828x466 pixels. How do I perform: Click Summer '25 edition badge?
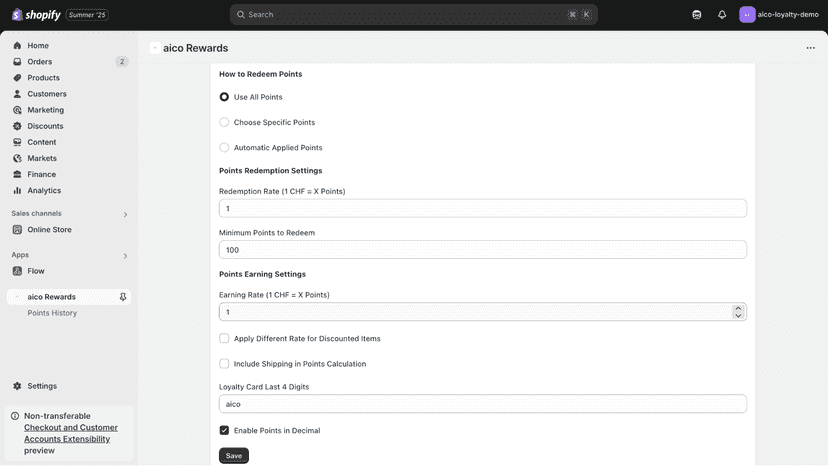pos(87,15)
